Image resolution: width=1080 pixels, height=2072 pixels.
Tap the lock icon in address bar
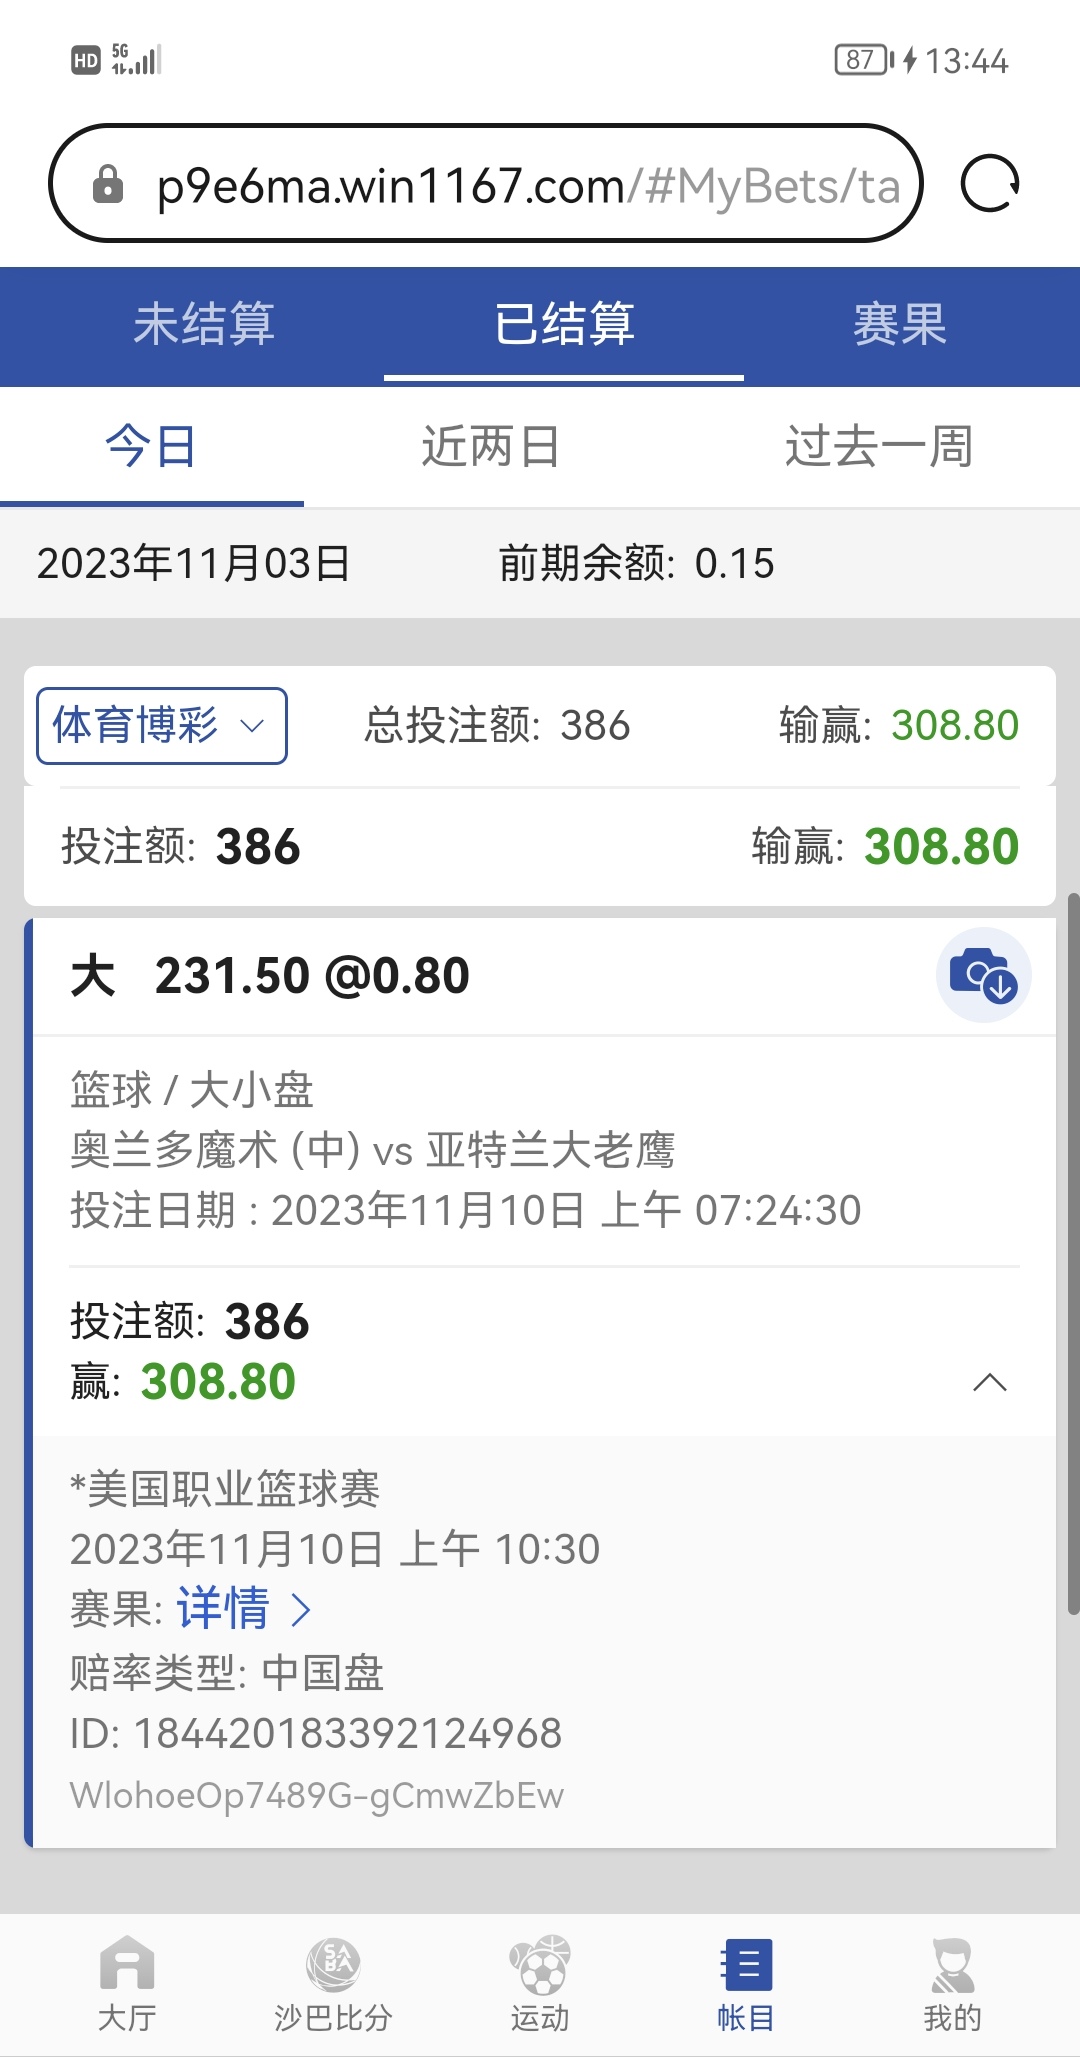[107, 184]
